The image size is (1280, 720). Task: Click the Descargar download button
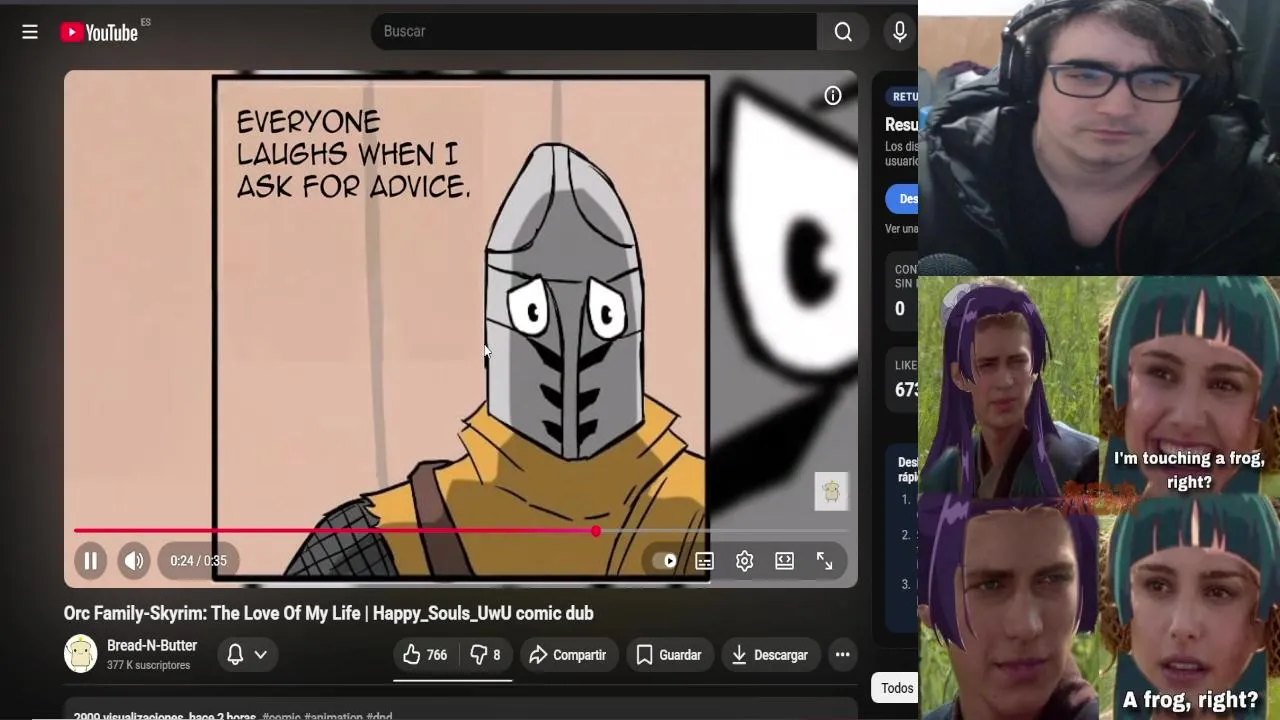pos(769,655)
